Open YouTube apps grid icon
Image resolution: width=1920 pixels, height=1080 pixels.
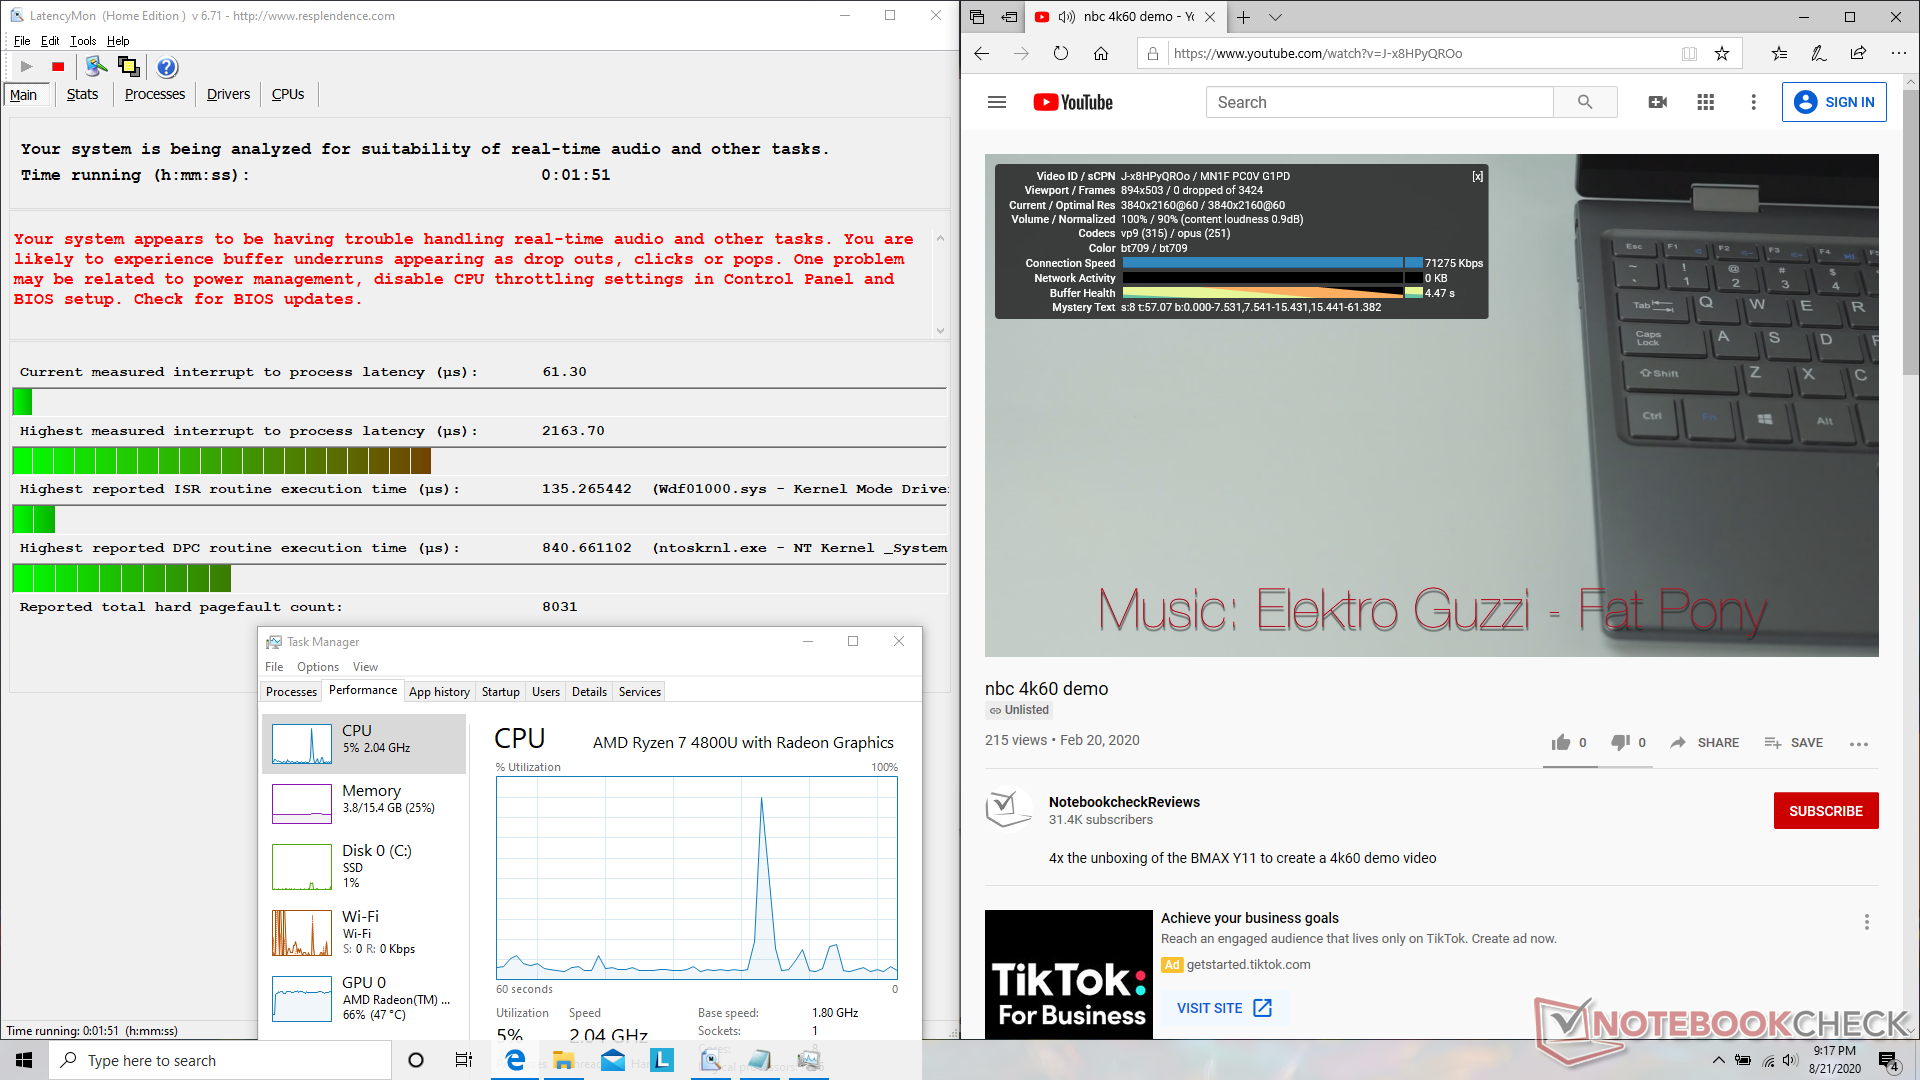click(x=1706, y=102)
